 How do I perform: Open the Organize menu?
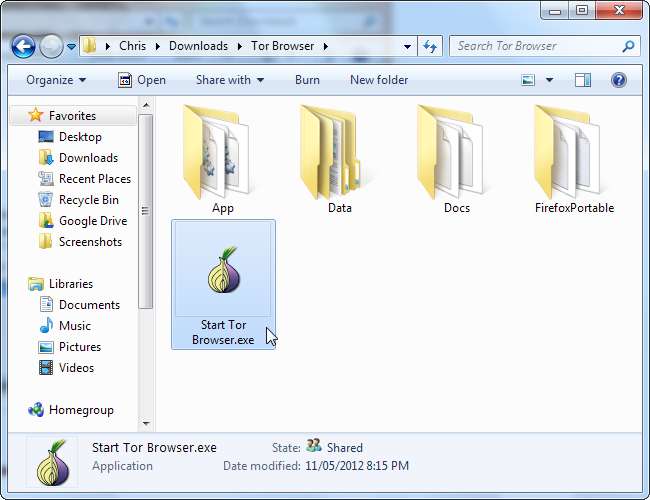(56, 80)
